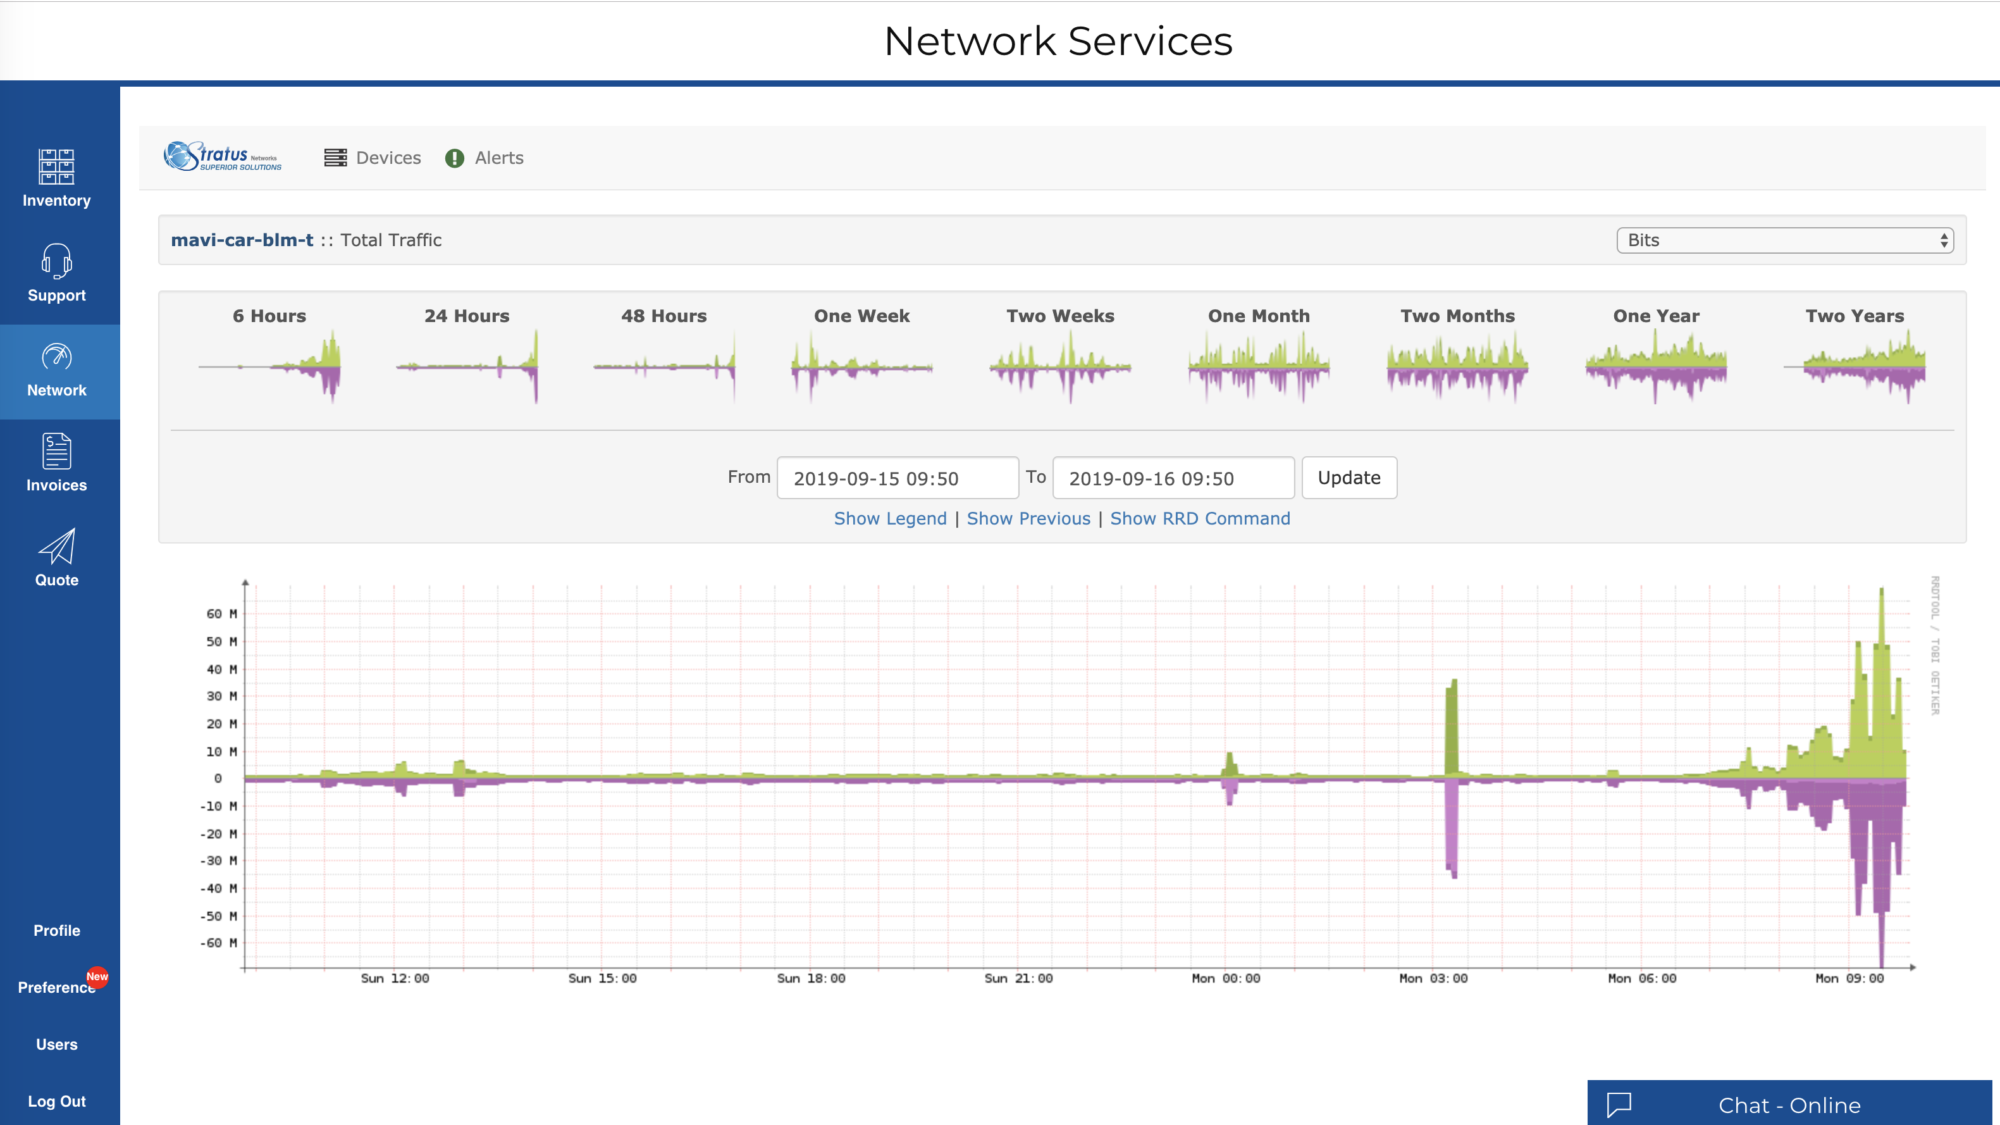The height and width of the screenshot is (1125, 2000).
Task: Click the From date input field
Action: (x=897, y=478)
